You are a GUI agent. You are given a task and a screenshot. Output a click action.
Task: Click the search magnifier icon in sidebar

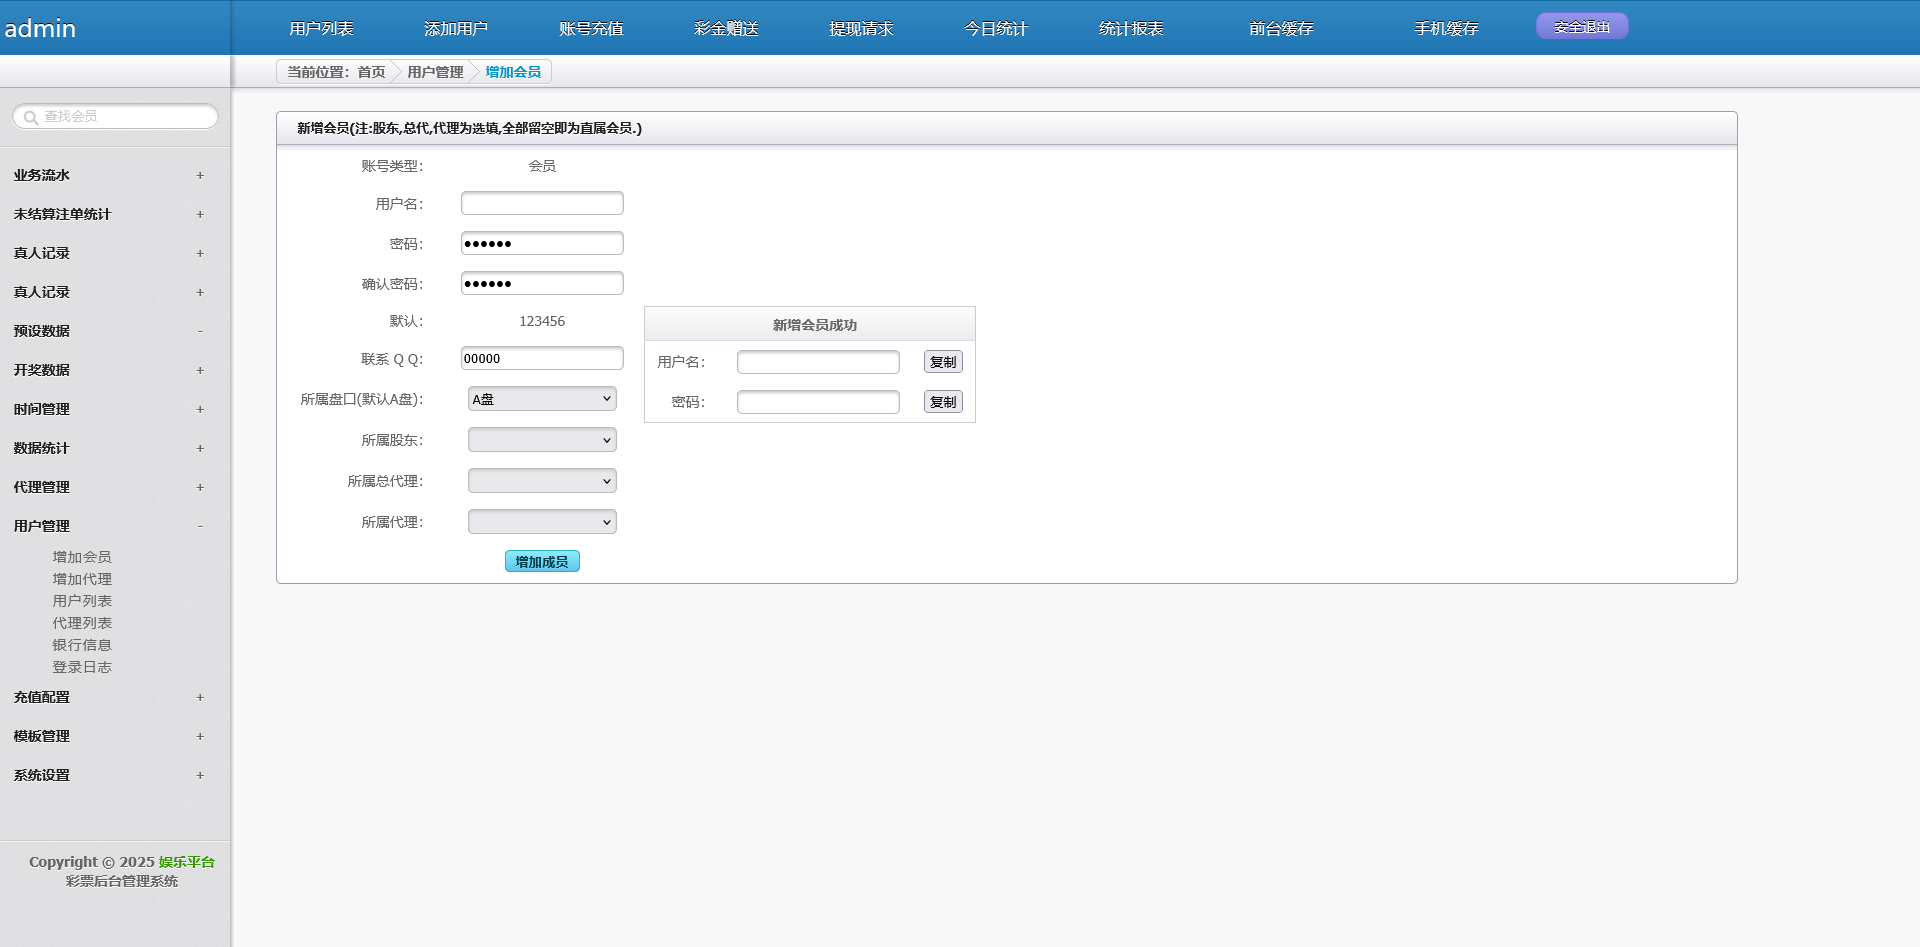[x=31, y=117]
